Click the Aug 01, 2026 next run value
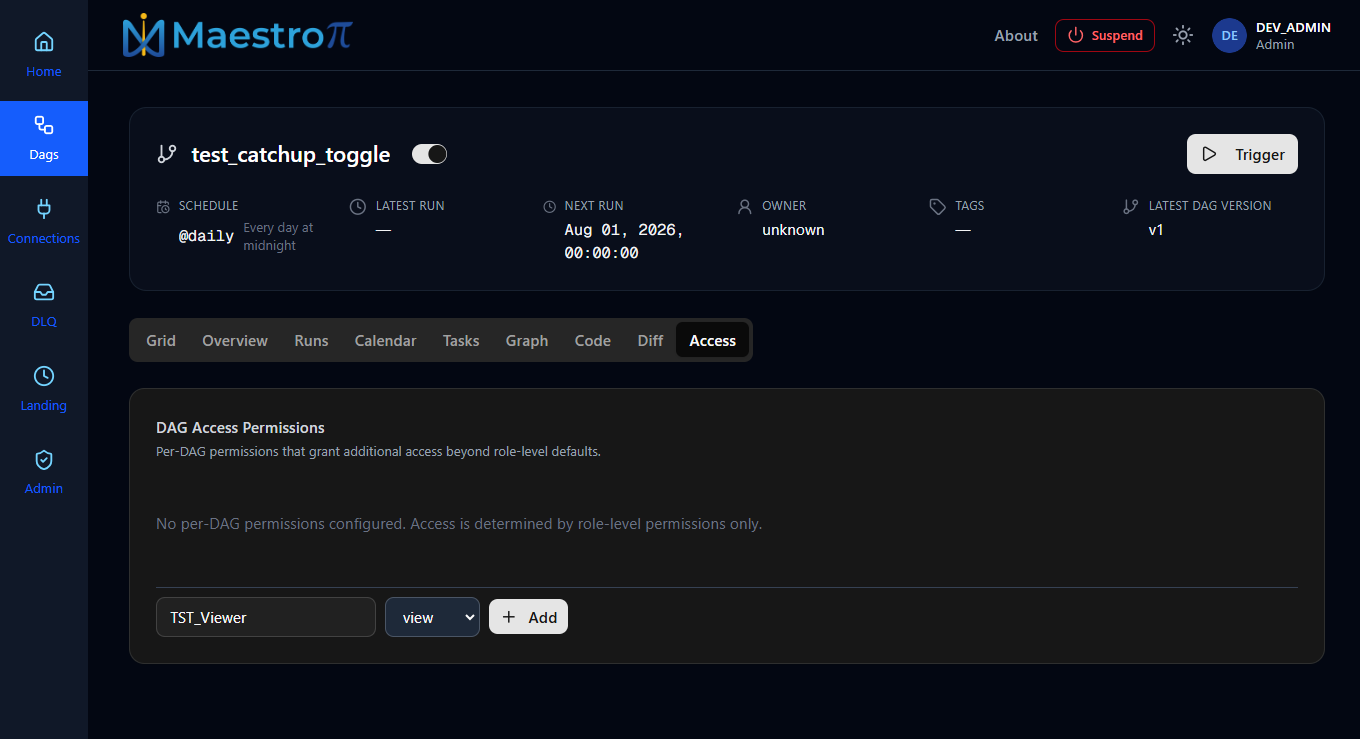 pyautogui.click(x=624, y=241)
